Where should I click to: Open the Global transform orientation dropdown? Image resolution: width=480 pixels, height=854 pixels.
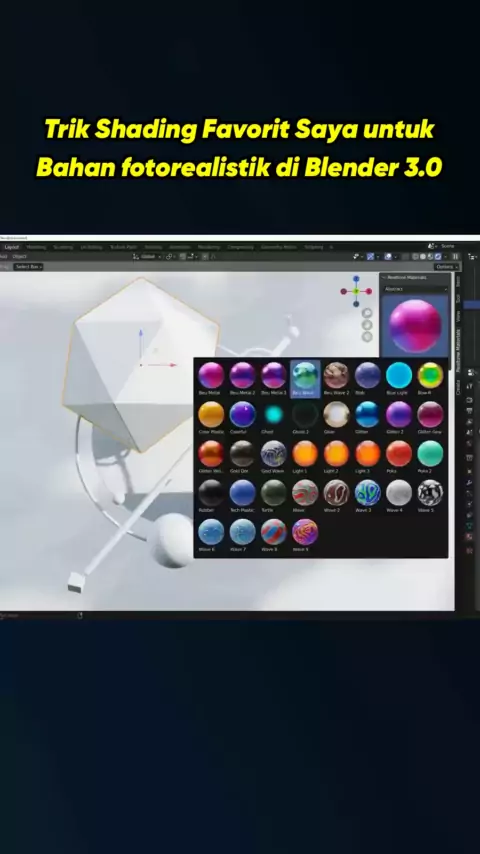tap(147, 257)
